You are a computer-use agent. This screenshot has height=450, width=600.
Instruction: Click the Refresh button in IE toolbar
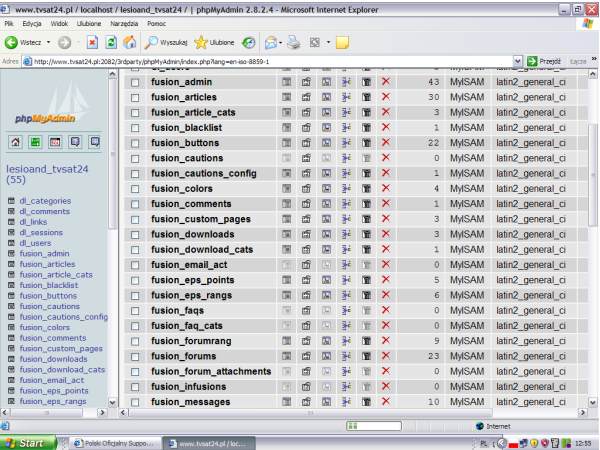coord(111,42)
